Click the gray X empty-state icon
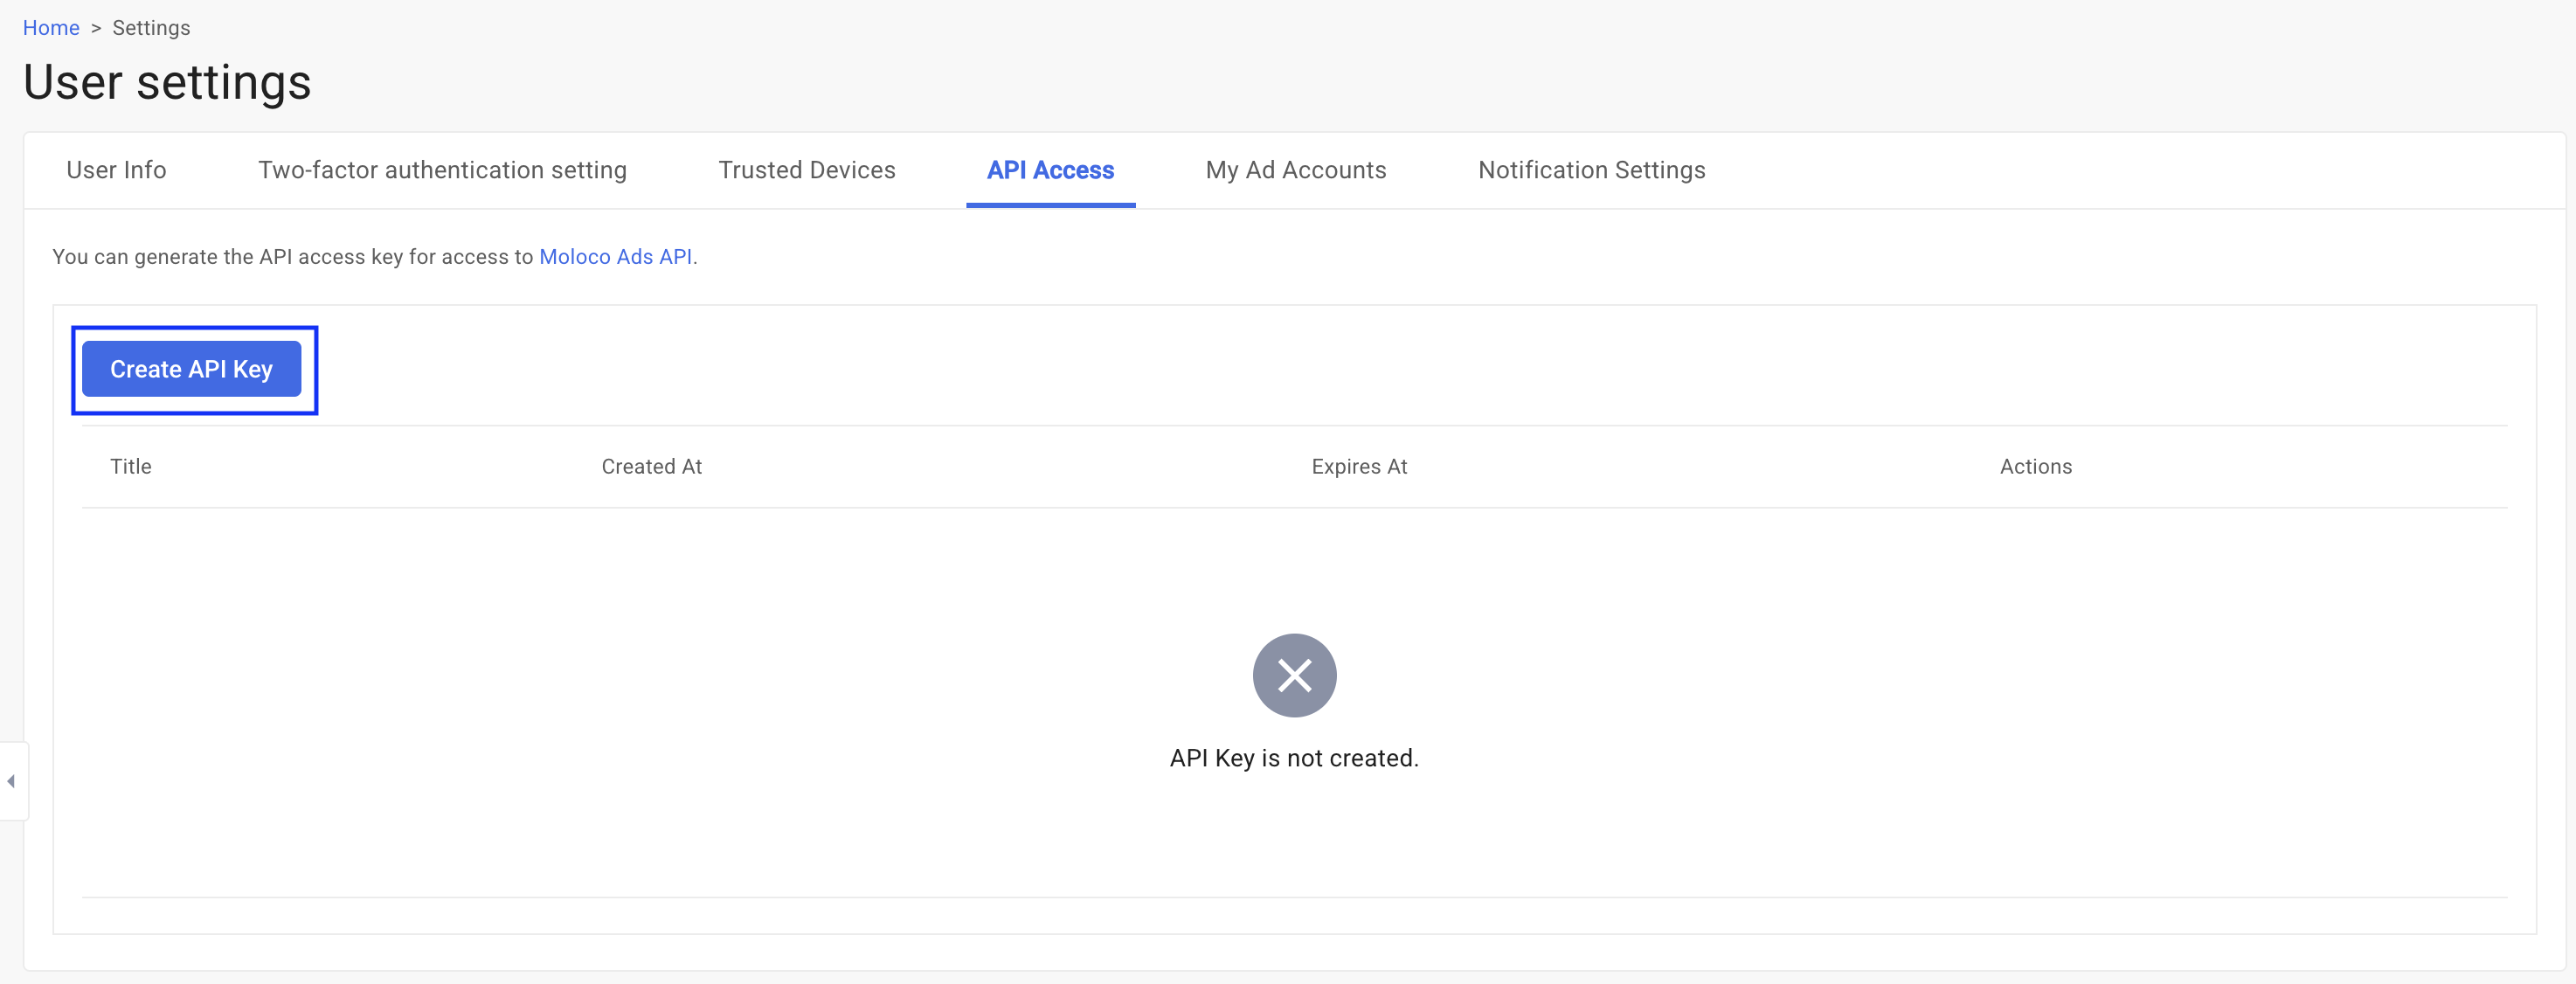 1294,675
